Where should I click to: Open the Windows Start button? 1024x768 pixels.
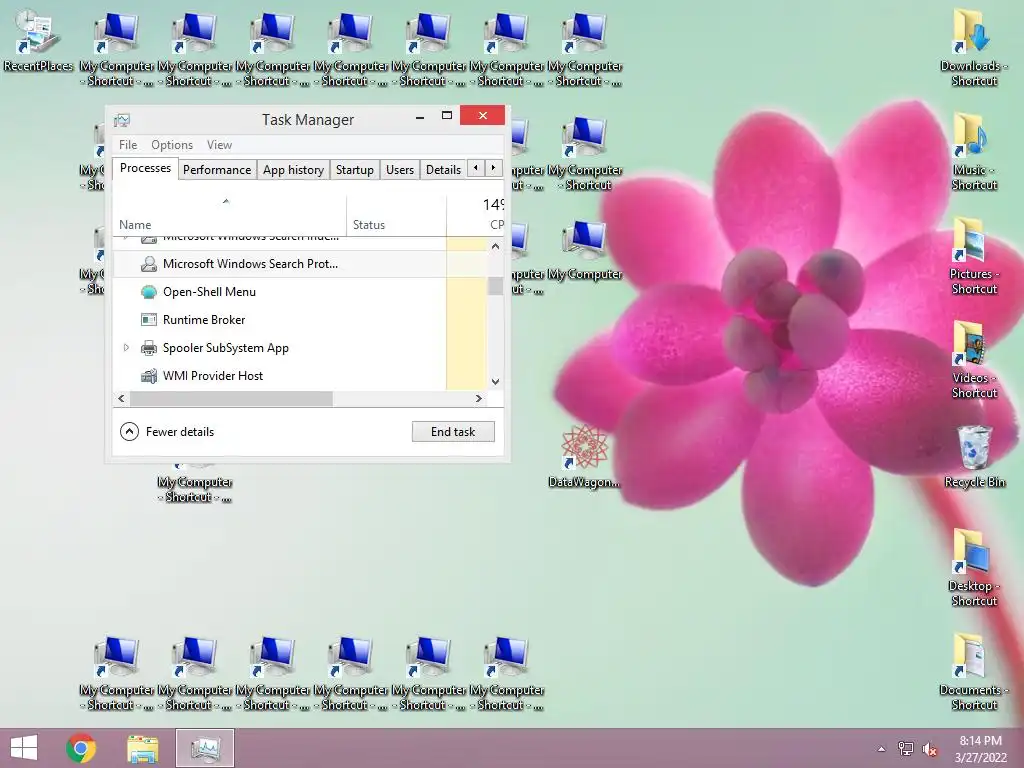(x=24, y=748)
